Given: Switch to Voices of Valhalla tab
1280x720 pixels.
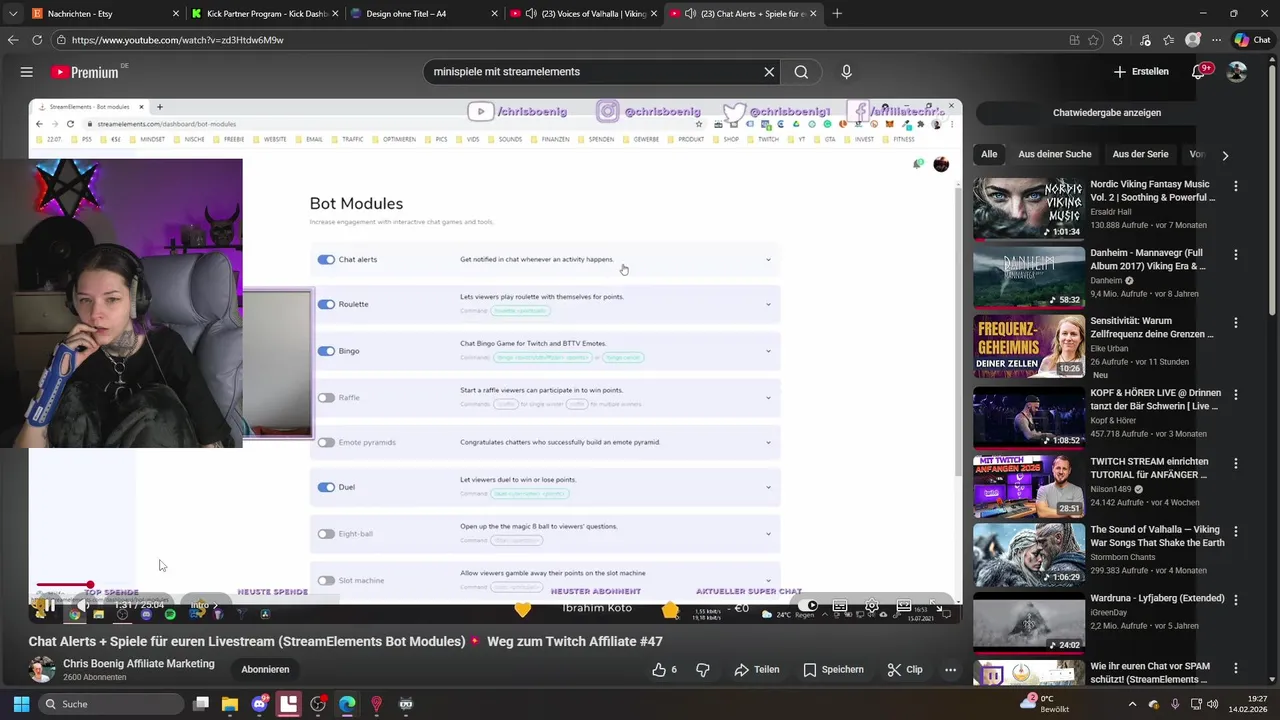Looking at the screenshot, I should pyautogui.click(x=583, y=13).
